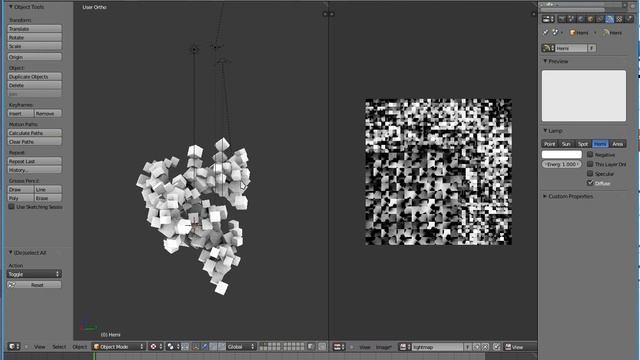Enable the Specular lamp checkbox
640x360 pixels.
click(590, 173)
